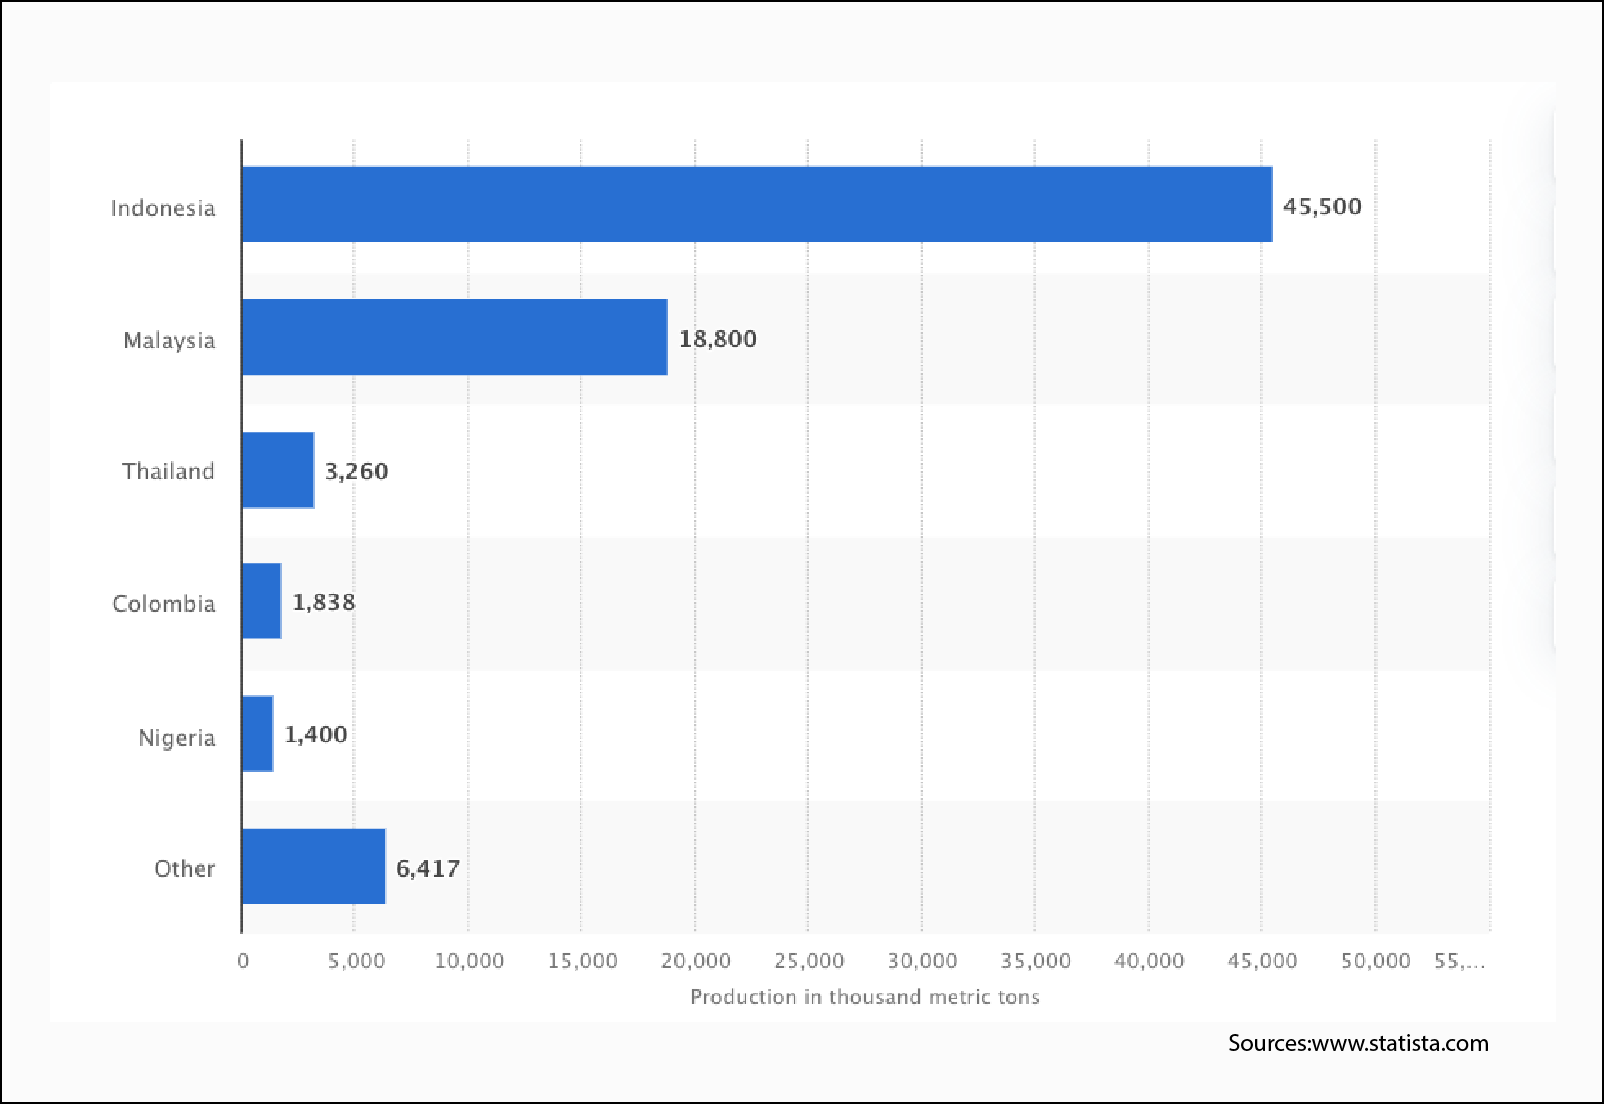Select the Thailand bar
1604x1104 pixels.
point(278,470)
